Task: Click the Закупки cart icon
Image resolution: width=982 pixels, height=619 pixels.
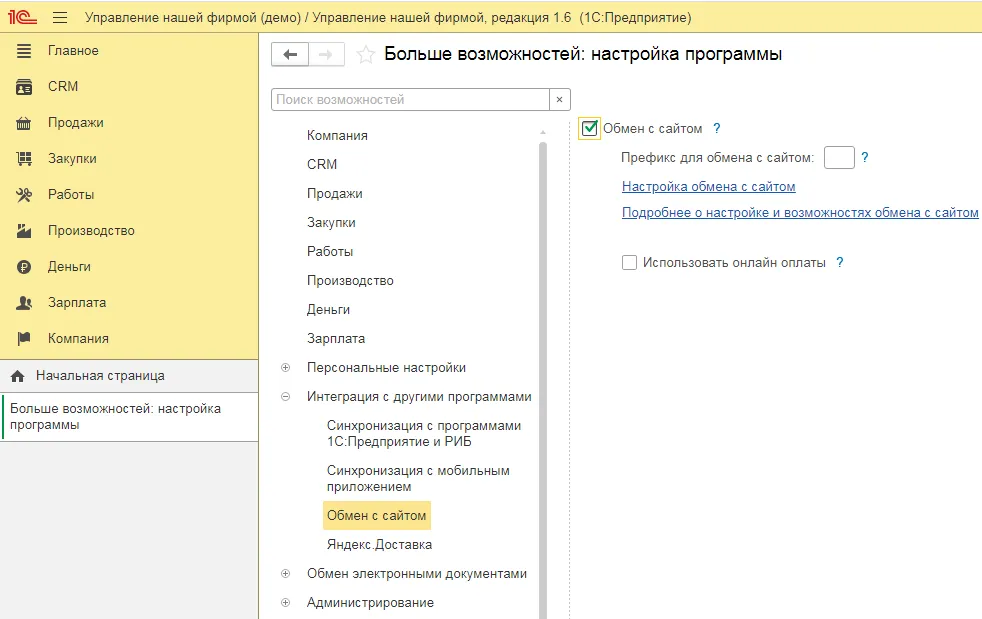Action: pos(24,159)
